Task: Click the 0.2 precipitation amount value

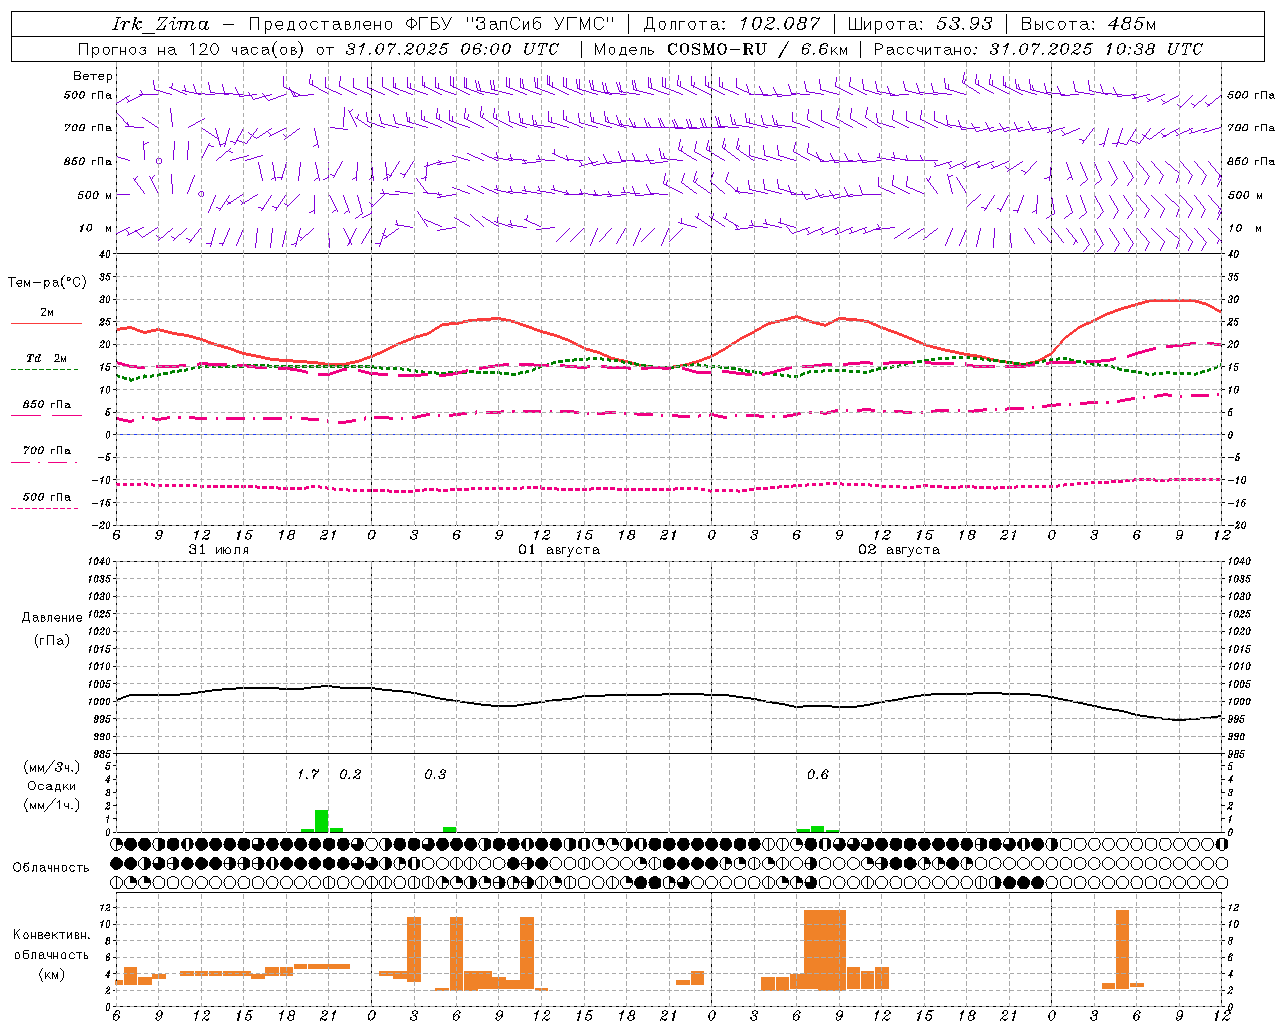Action: tap(350, 774)
